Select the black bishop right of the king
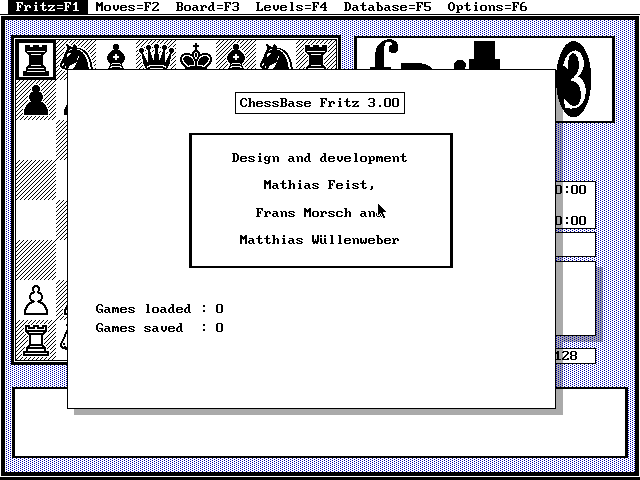This screenshot has height=480, width=640. click(x=236, y=56)
